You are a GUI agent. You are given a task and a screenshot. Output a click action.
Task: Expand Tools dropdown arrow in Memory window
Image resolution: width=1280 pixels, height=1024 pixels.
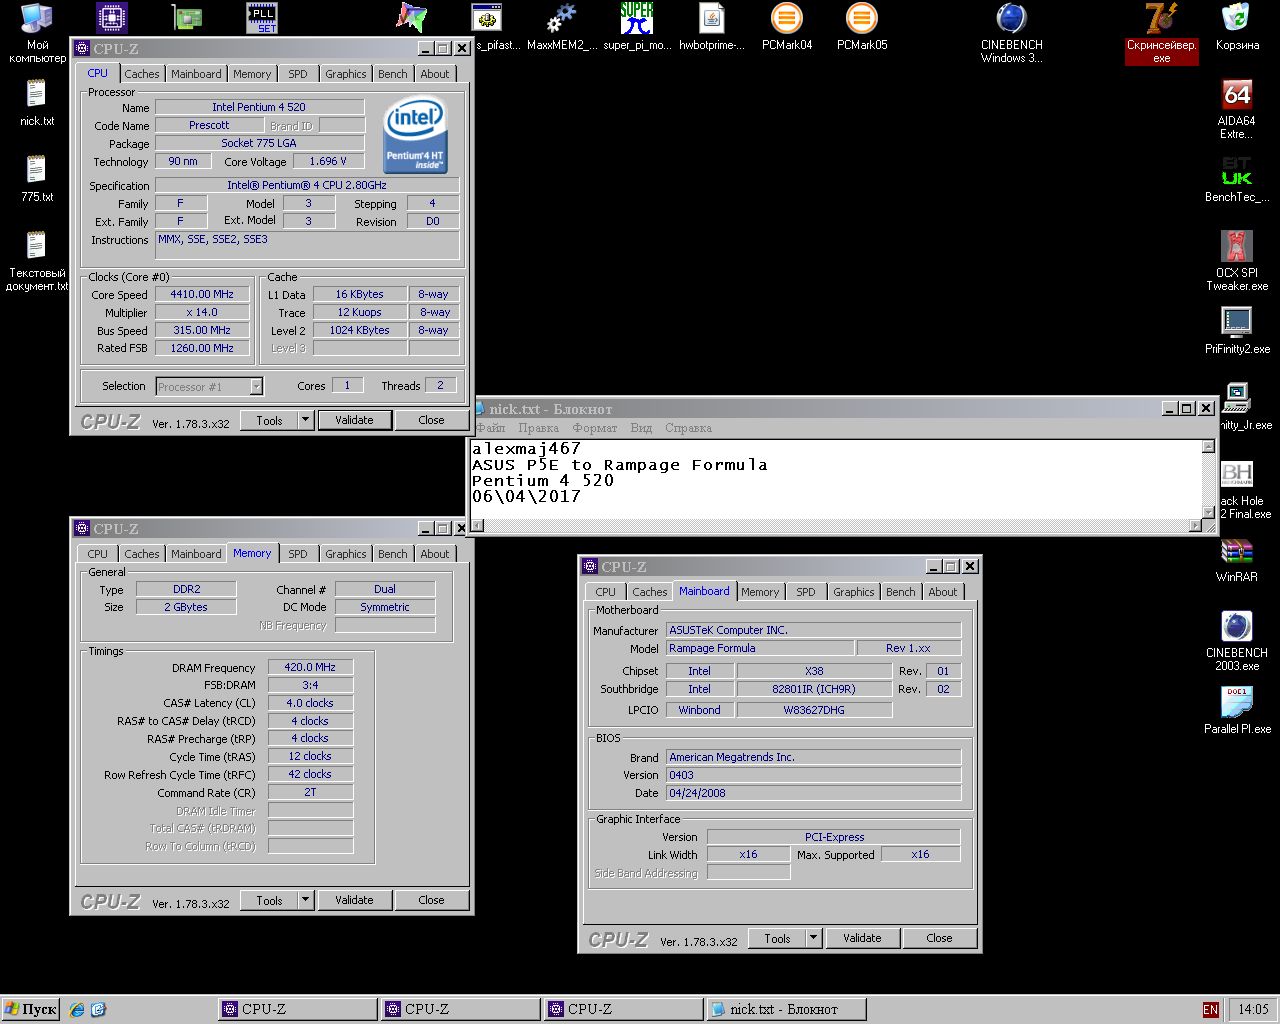pos(305,900)
